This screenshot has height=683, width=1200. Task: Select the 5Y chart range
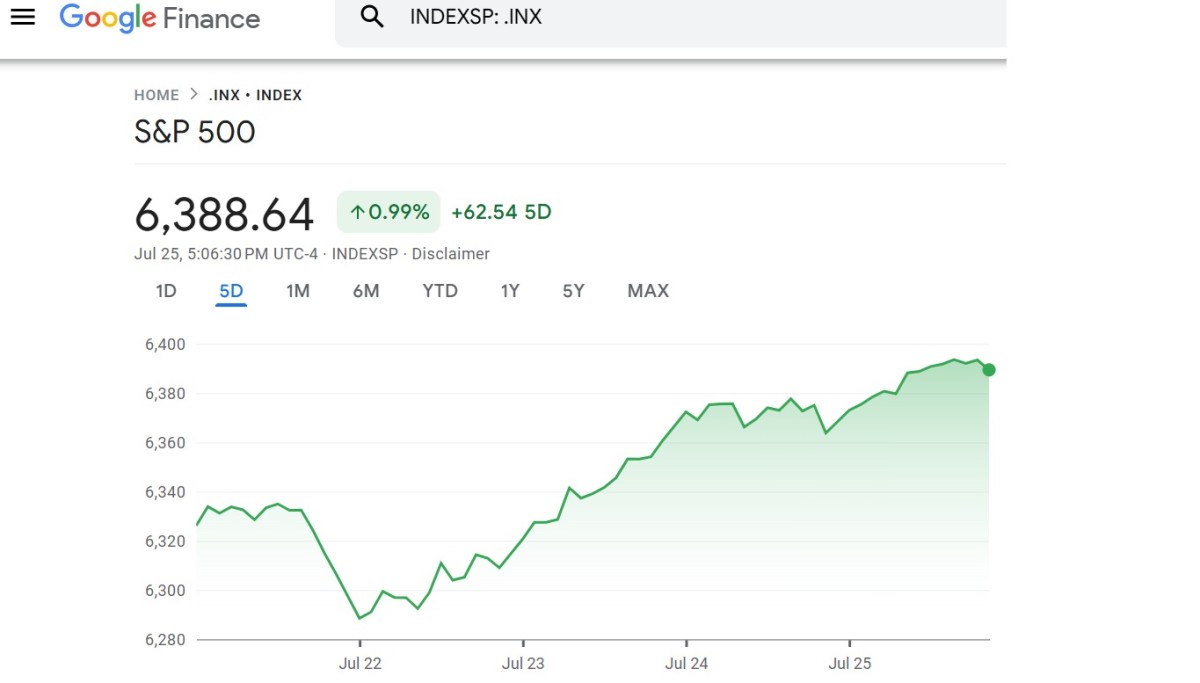tap(572, 291)
